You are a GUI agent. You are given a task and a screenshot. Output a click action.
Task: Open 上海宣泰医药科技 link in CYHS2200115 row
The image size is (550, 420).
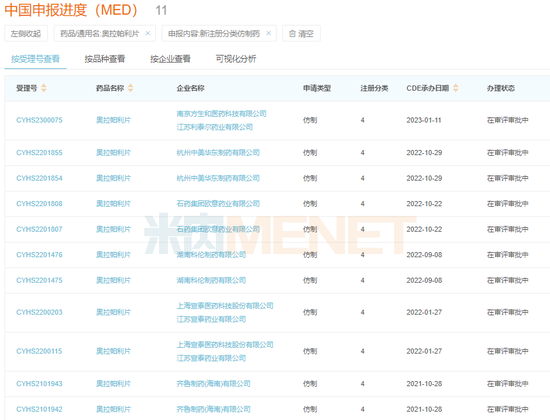click(225, 345)
